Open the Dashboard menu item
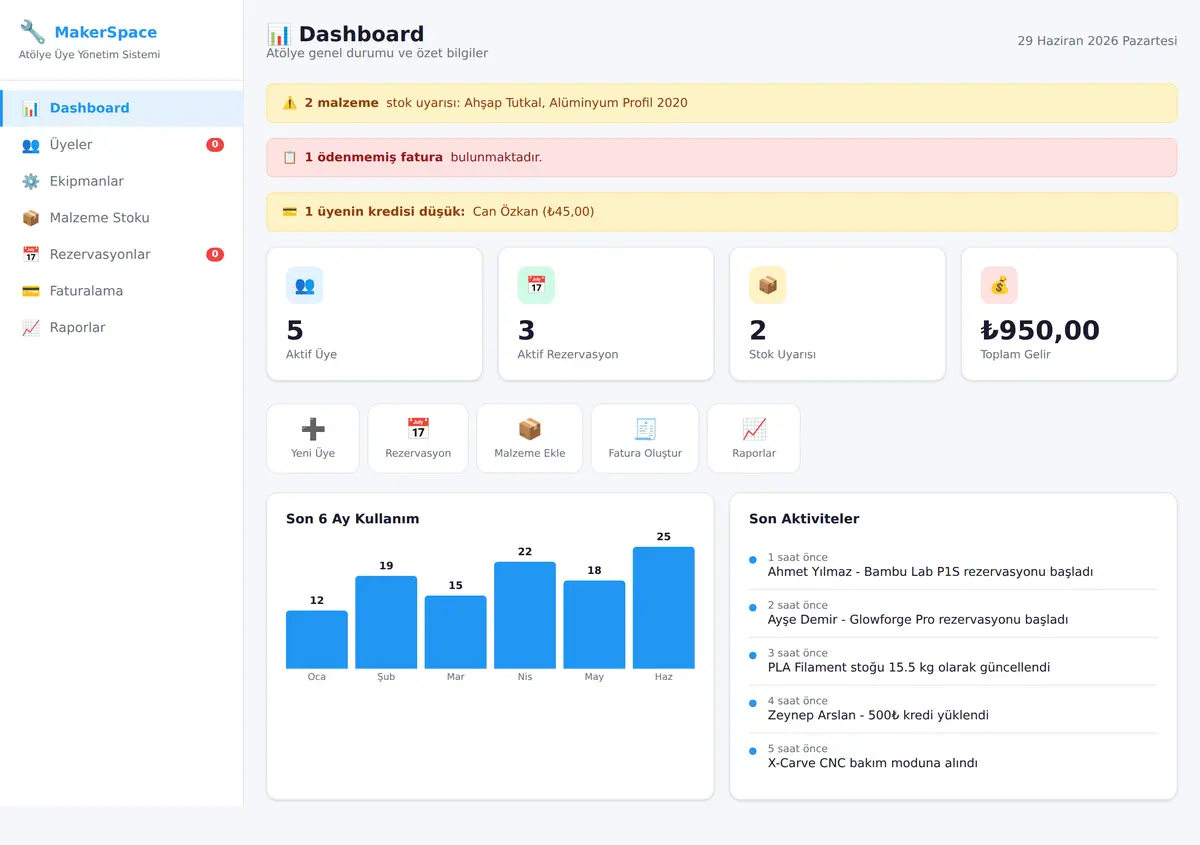Screen dimensions: 1200x845 point(121,108)
